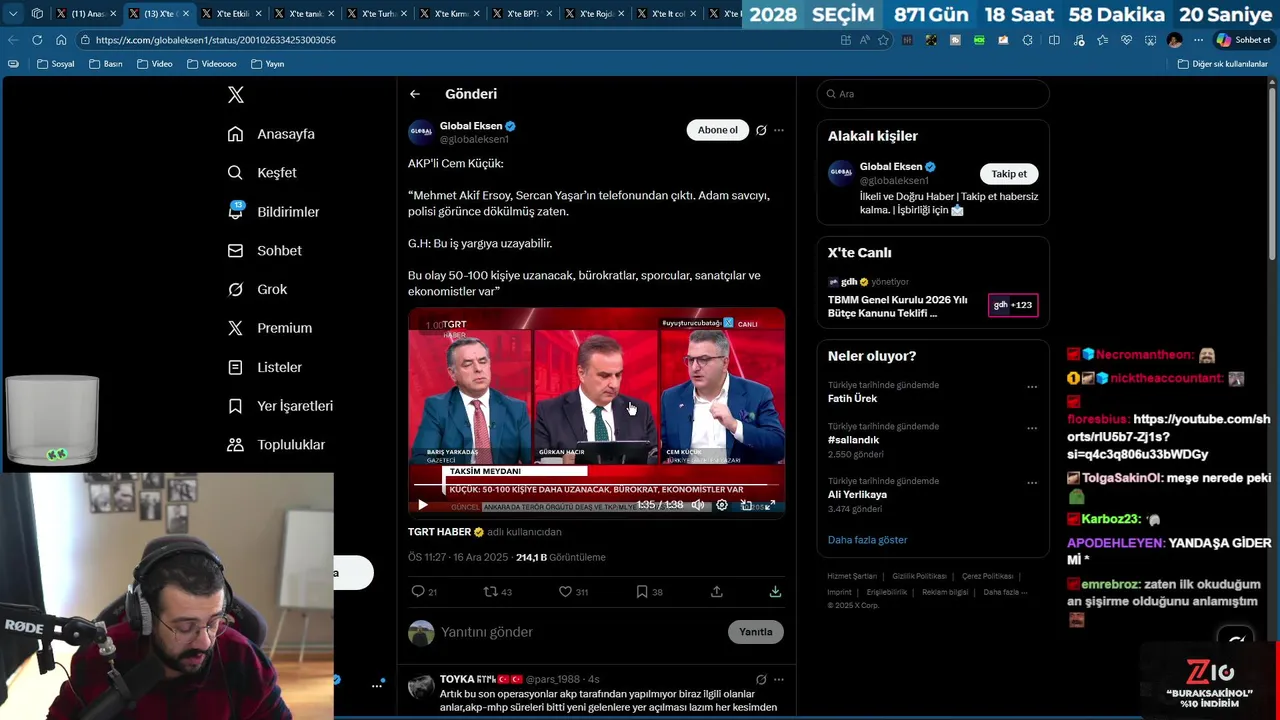Open TOYKA reply more options
Screen dimensions: 1280x720
pyautogui.click(x=779, y=679)
